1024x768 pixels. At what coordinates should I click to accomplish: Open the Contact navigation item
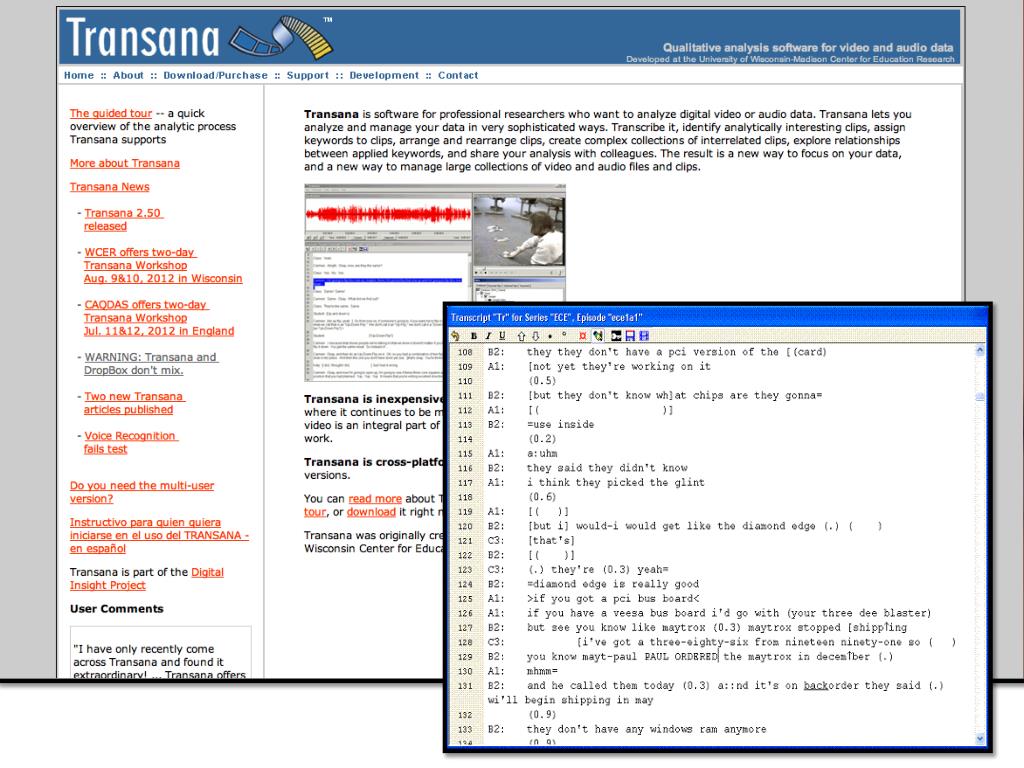[x=458, y=75]
